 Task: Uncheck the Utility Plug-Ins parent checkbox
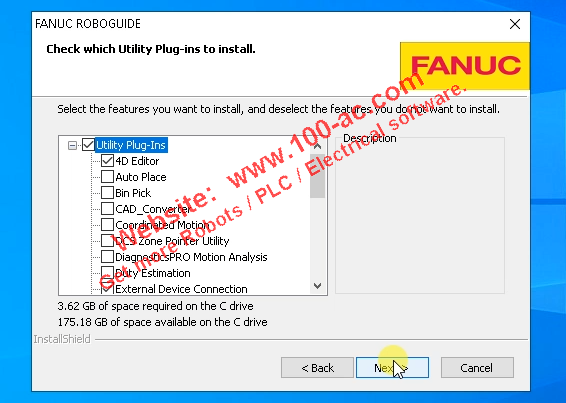(88, 145)
